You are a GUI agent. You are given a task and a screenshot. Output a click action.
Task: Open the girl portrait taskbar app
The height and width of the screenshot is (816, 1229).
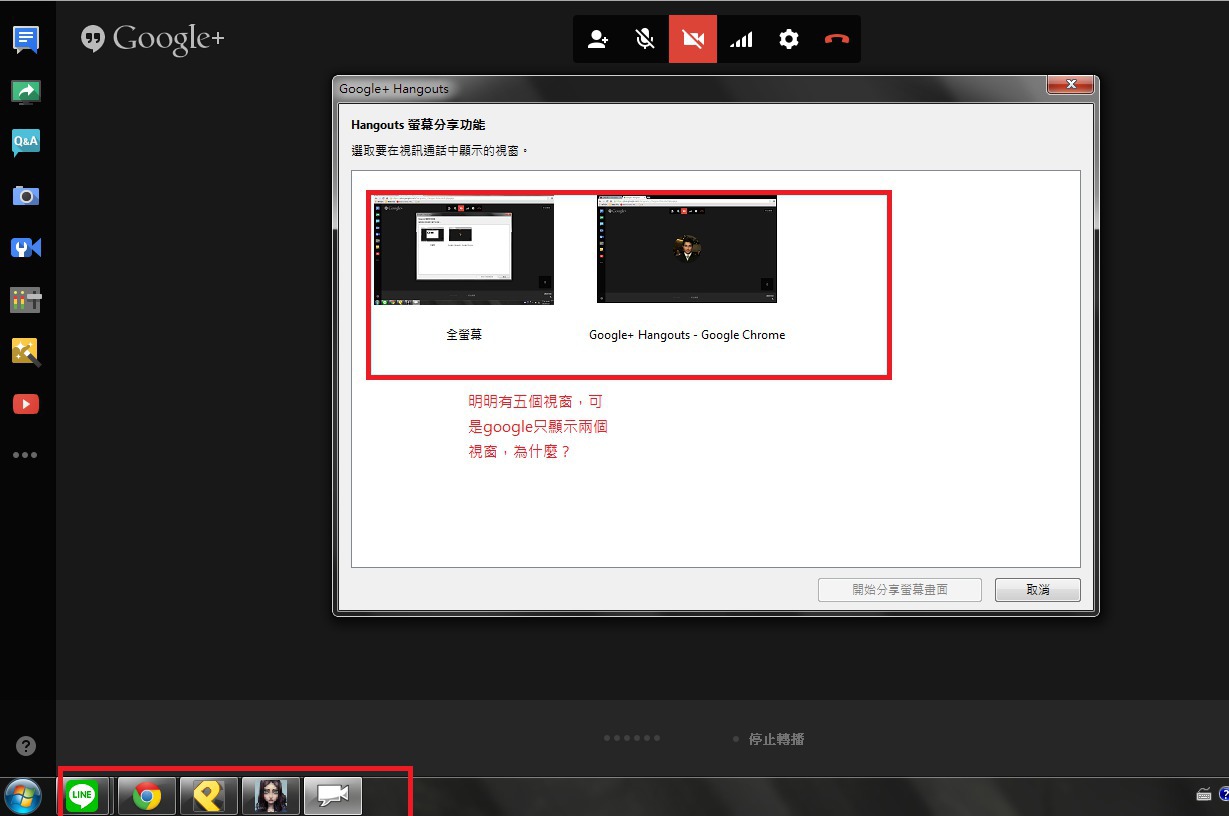[x=271, y=797]
